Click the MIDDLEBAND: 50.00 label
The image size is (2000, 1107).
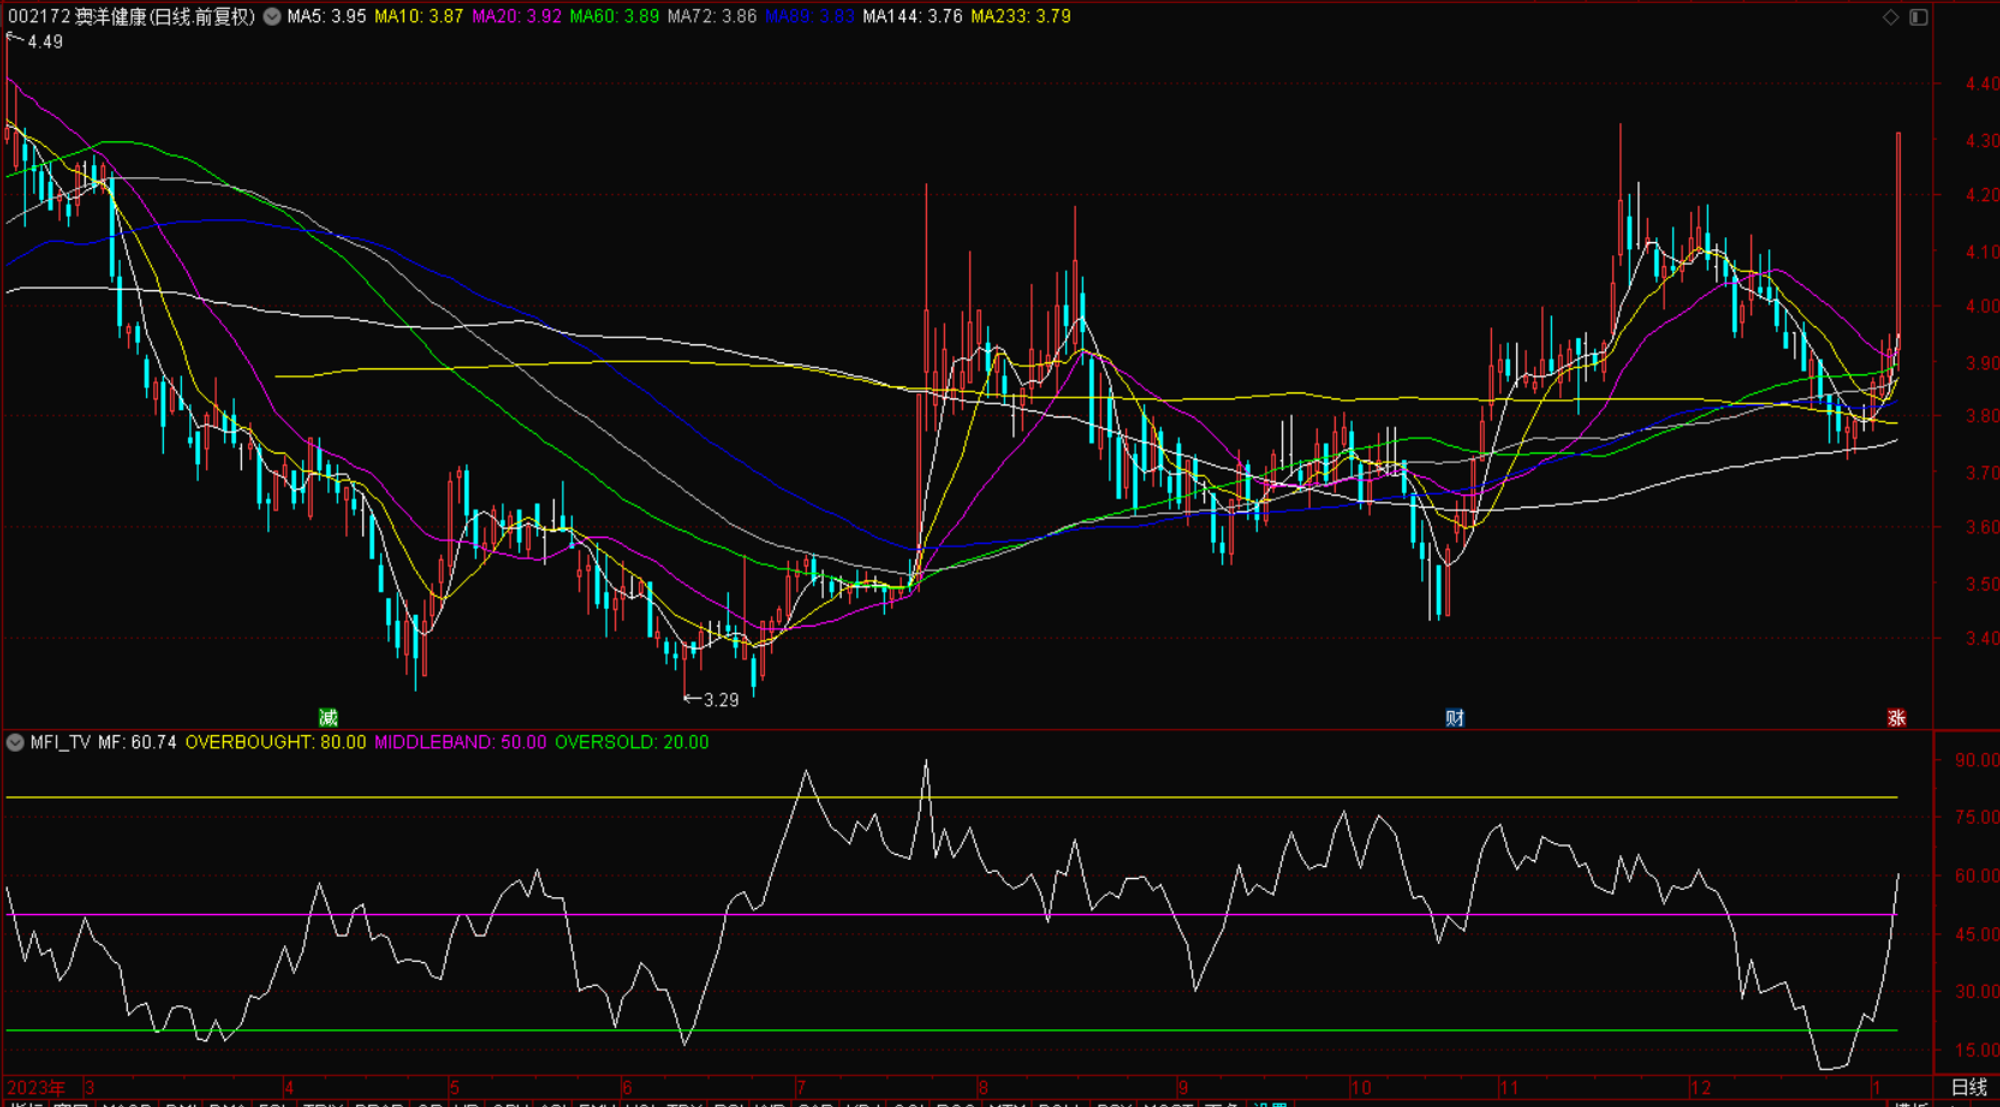[x=460, y=742]
